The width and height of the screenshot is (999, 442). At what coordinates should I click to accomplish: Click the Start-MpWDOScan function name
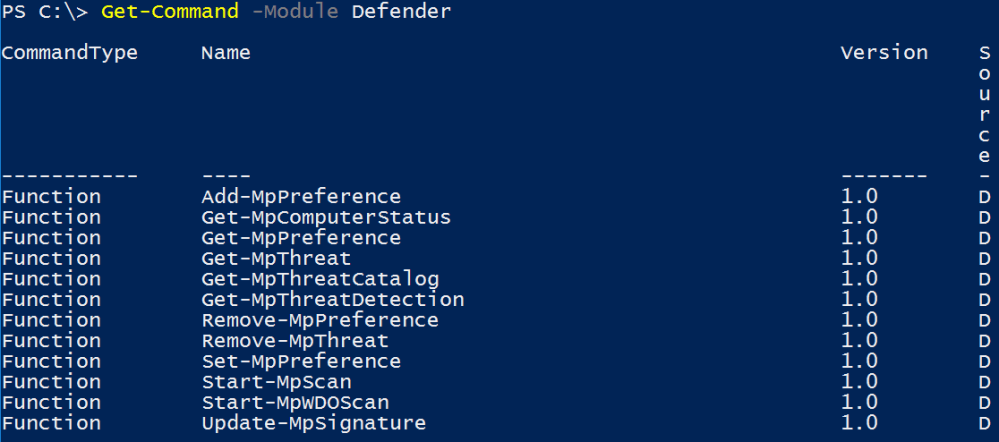(x=295, y=402)
